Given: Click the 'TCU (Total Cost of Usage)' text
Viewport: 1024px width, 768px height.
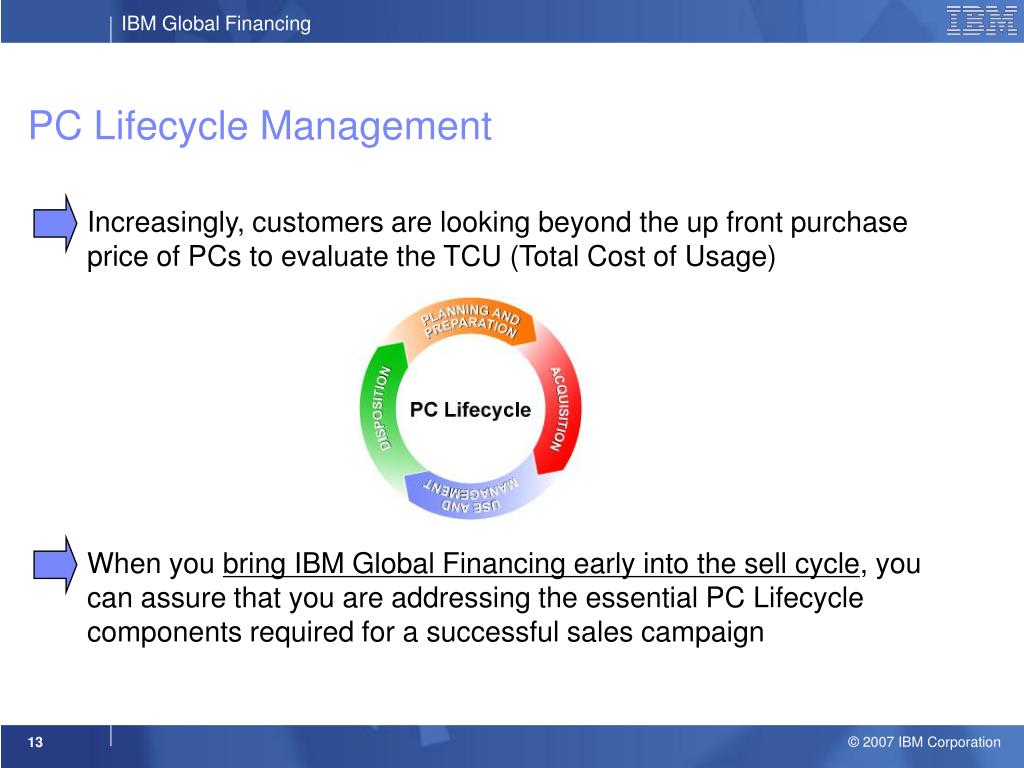Looking at the screenshot, I should coord(609,256).
